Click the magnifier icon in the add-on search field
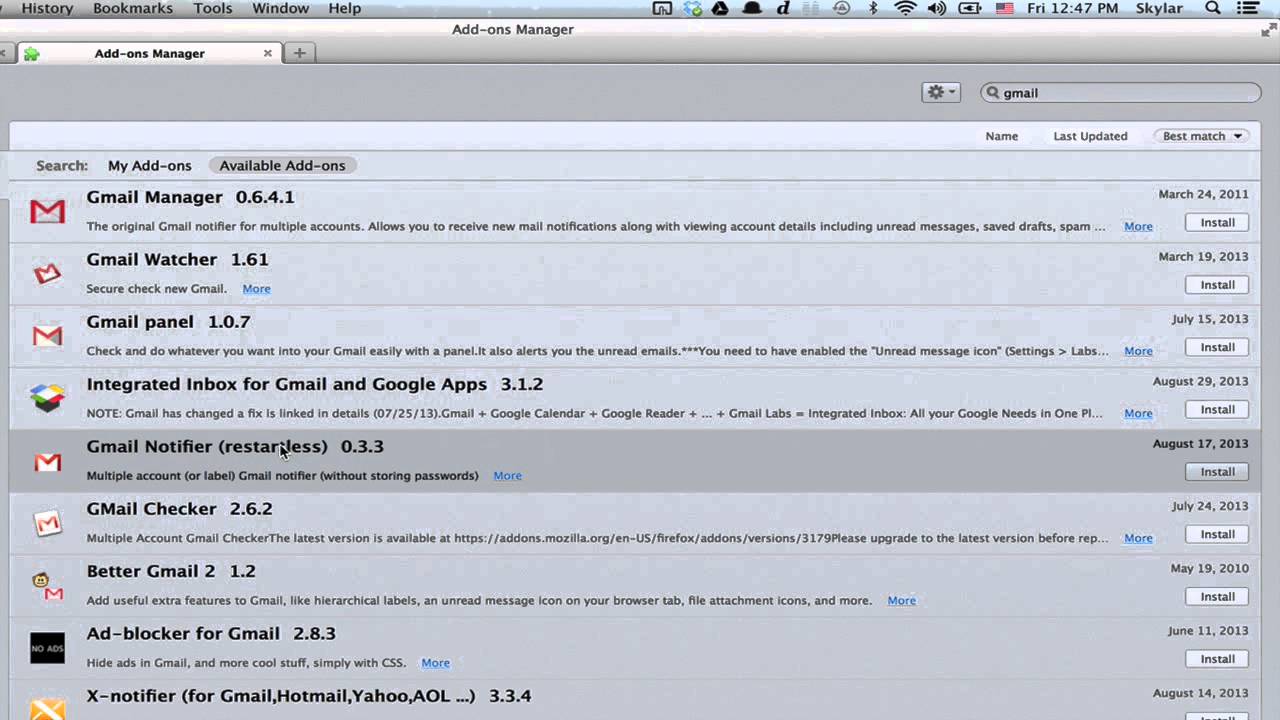 [x=993, y=93]
